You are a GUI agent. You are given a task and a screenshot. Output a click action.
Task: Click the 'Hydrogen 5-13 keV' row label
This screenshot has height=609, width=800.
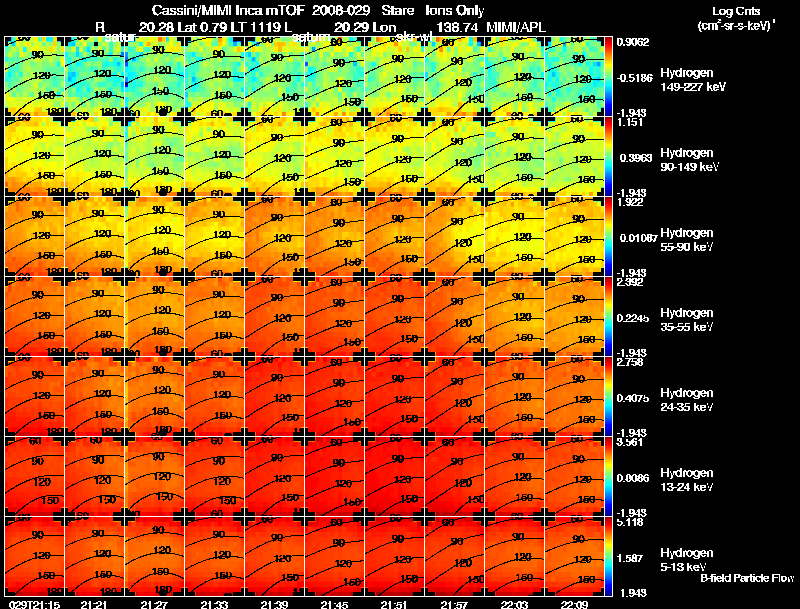point(687,560)
